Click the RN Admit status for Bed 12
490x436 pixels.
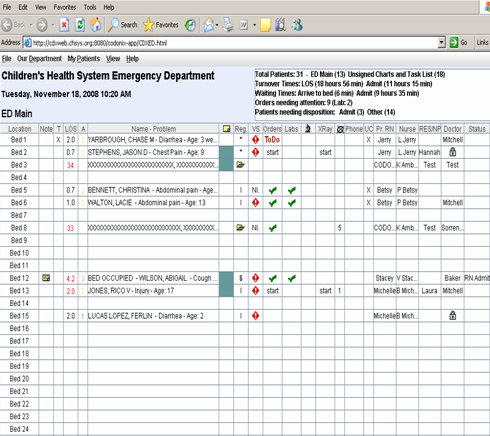(477, 278)
